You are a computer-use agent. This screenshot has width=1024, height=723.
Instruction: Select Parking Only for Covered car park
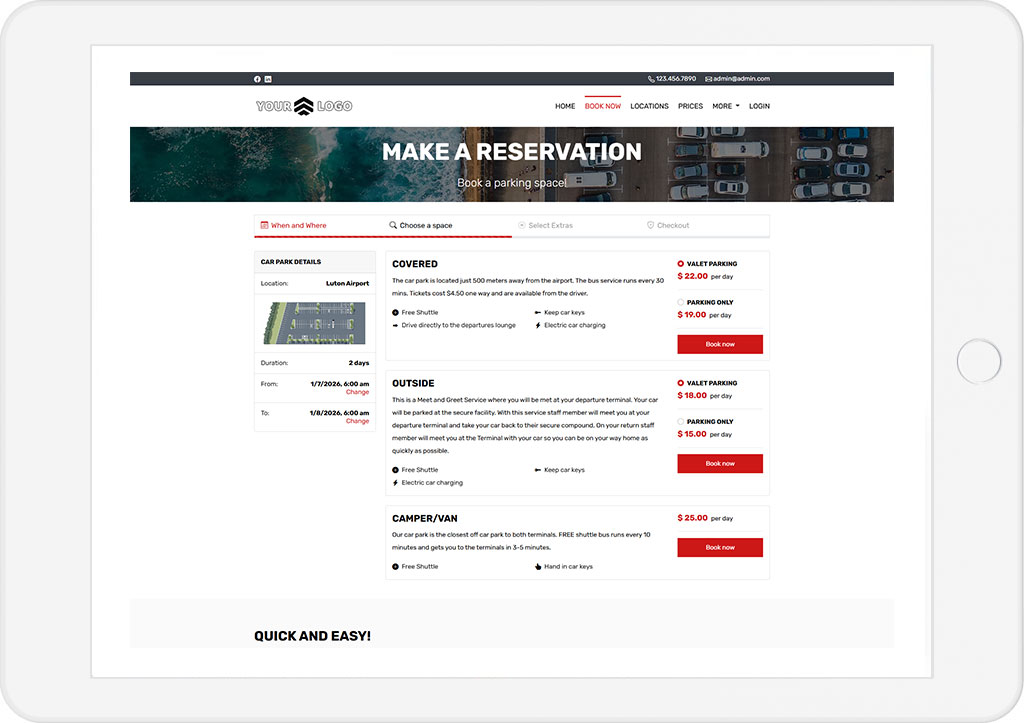[x=681, y=302]
